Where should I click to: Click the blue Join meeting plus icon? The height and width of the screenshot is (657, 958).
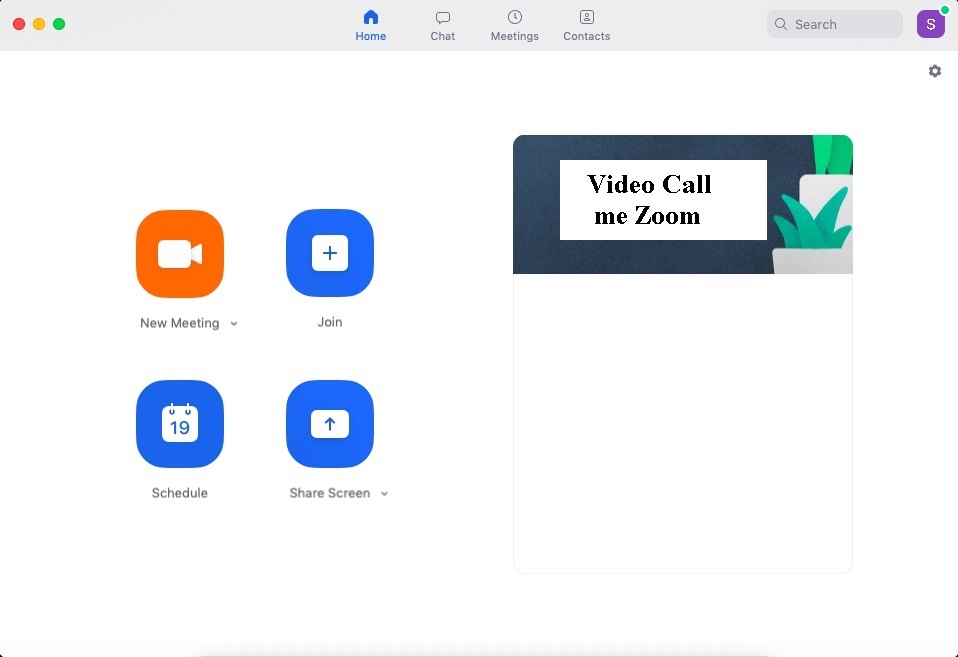click(330, 253)
